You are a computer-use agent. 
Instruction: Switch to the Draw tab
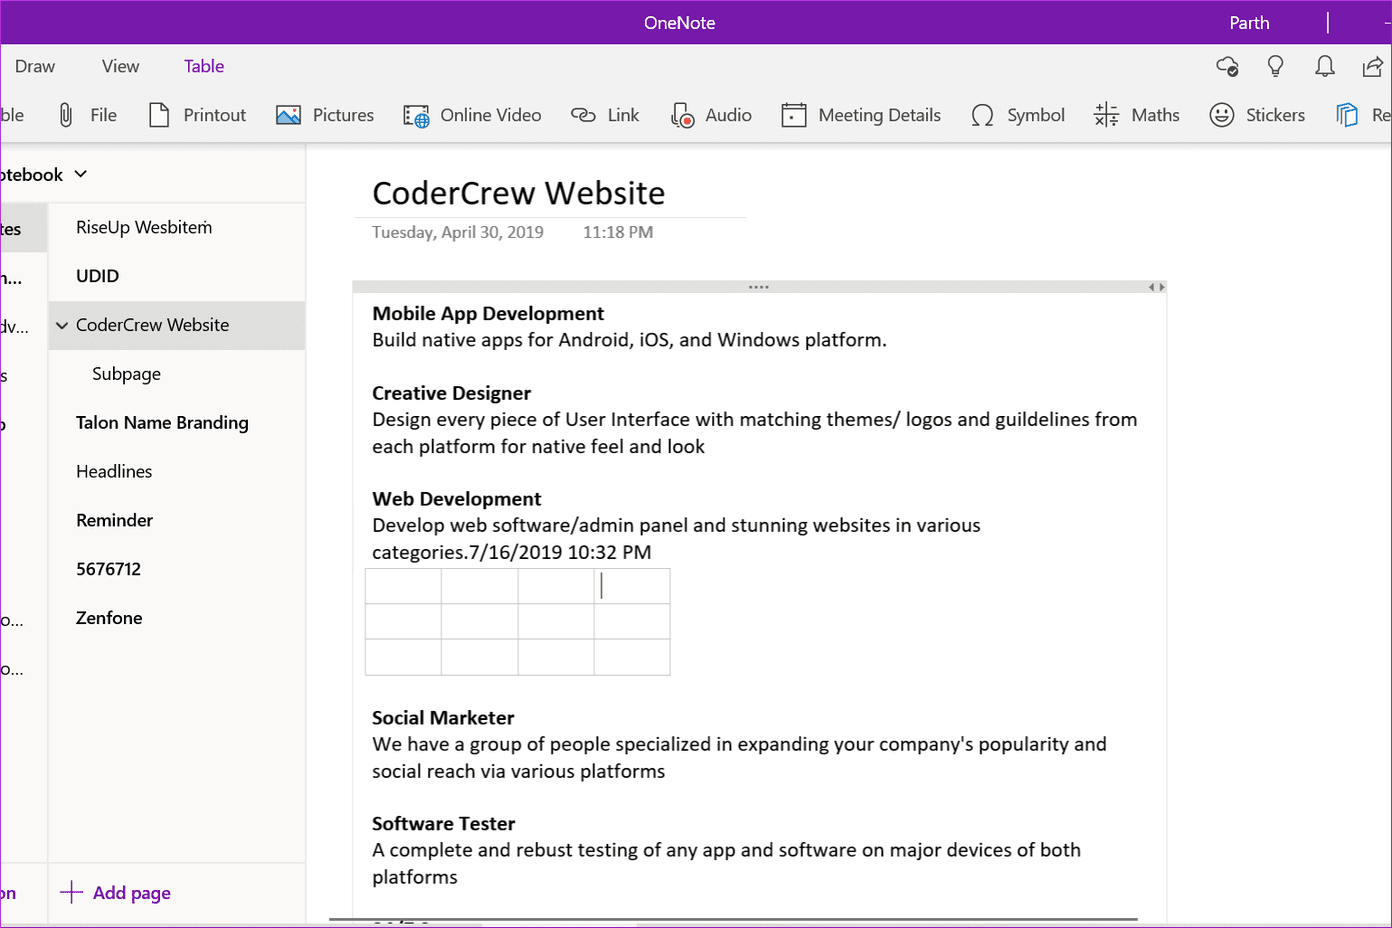tap(35, 66)
